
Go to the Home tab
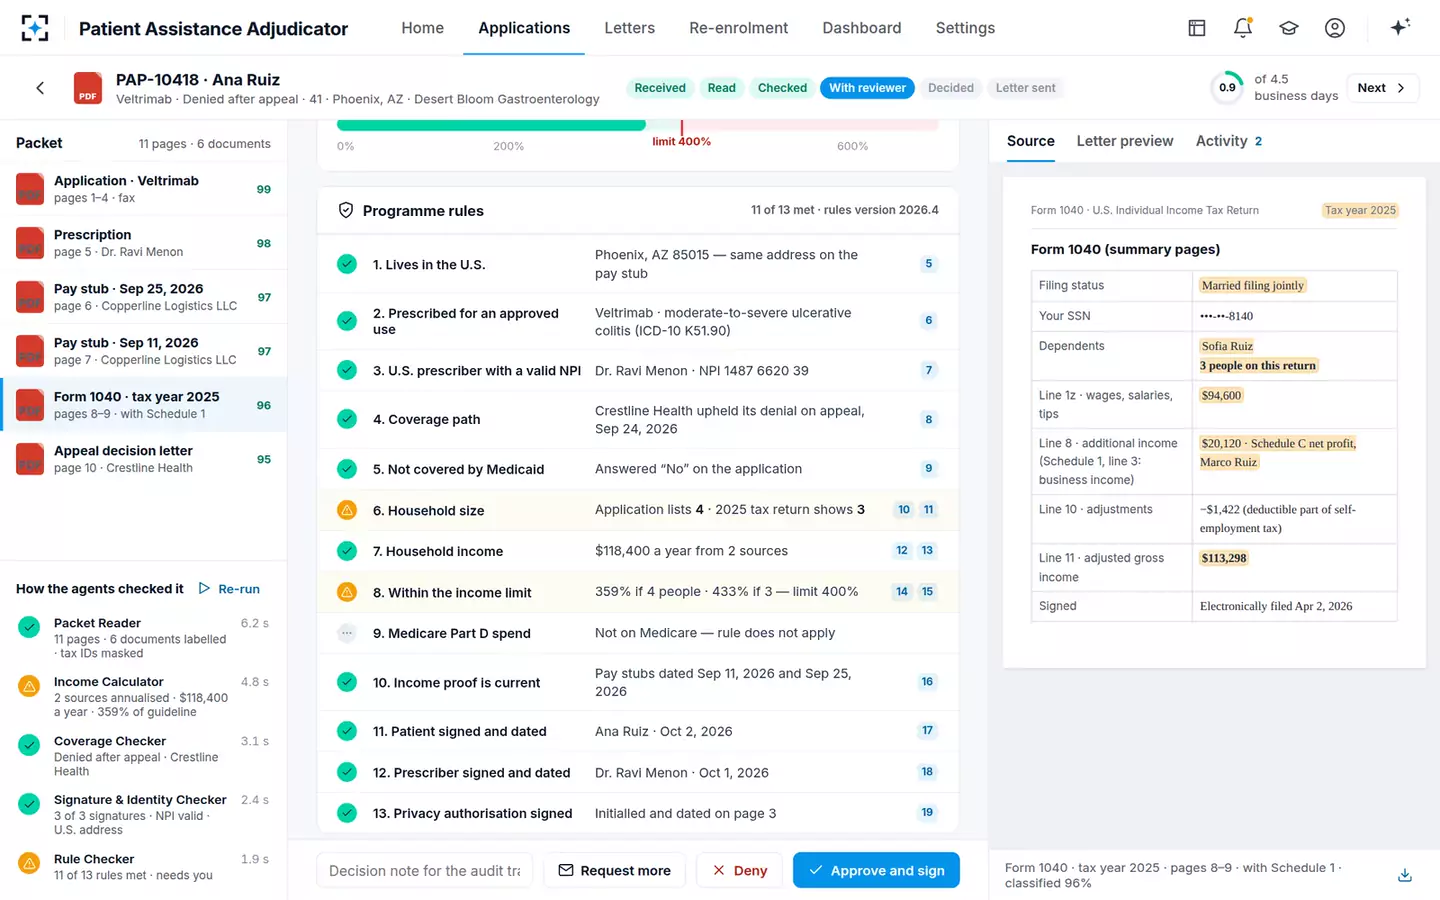click(x=423, y=28)
